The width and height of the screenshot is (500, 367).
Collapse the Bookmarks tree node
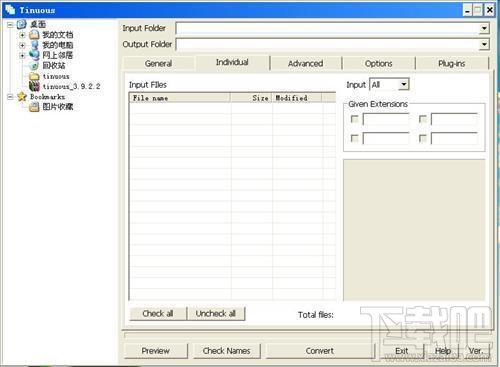coord(10,97)
